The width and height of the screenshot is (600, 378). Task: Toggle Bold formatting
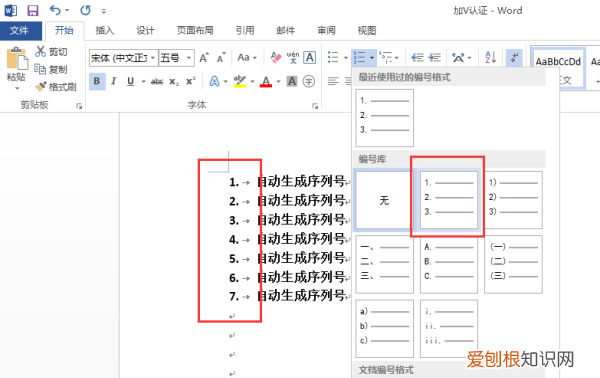coord(97,81)
